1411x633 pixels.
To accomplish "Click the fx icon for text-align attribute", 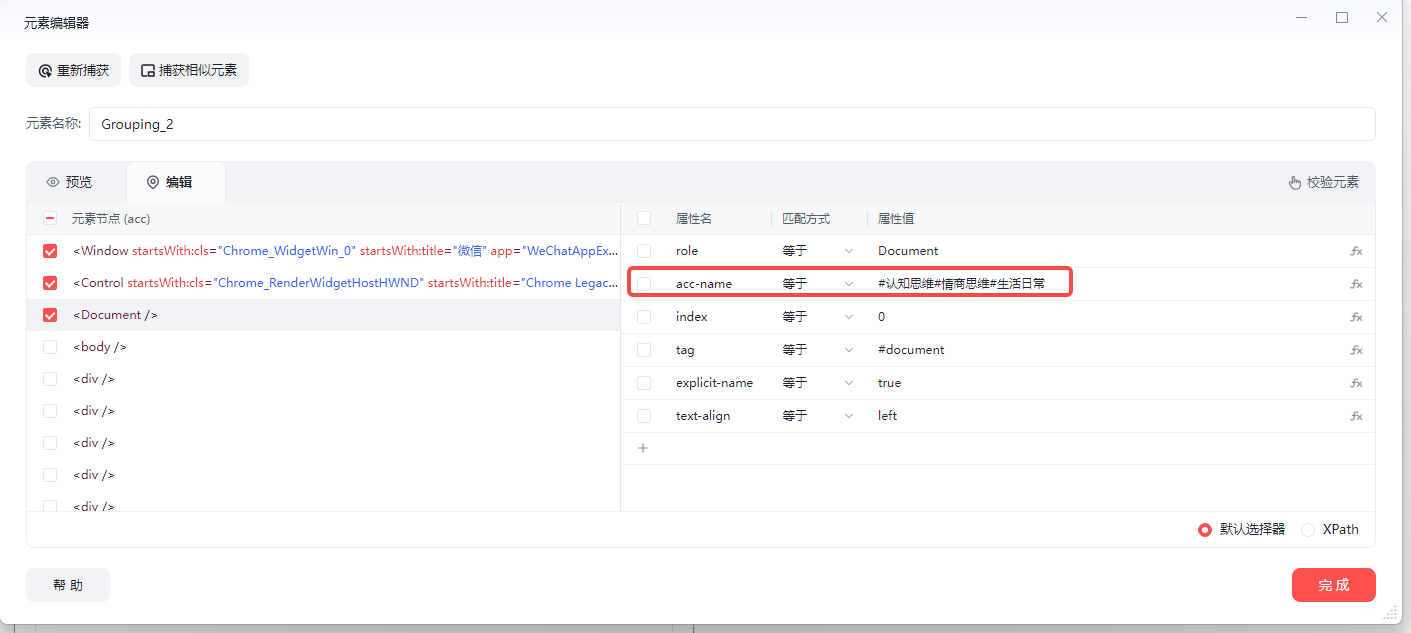I will 1356,416.
